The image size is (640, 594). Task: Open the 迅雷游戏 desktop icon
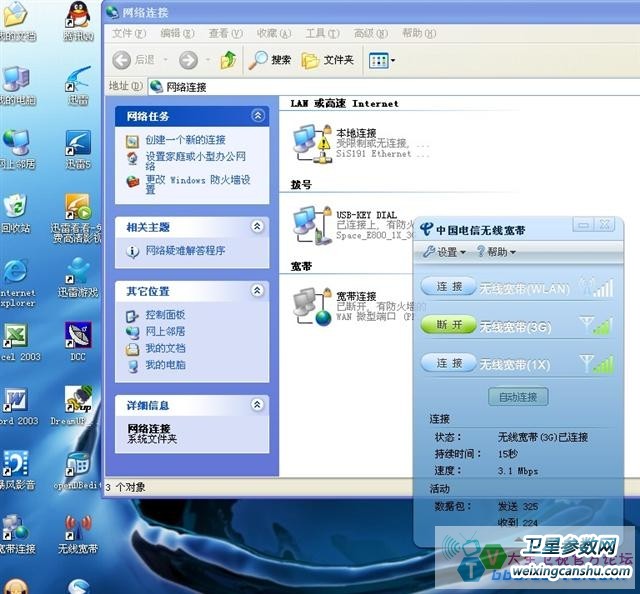tap(78, 277)
